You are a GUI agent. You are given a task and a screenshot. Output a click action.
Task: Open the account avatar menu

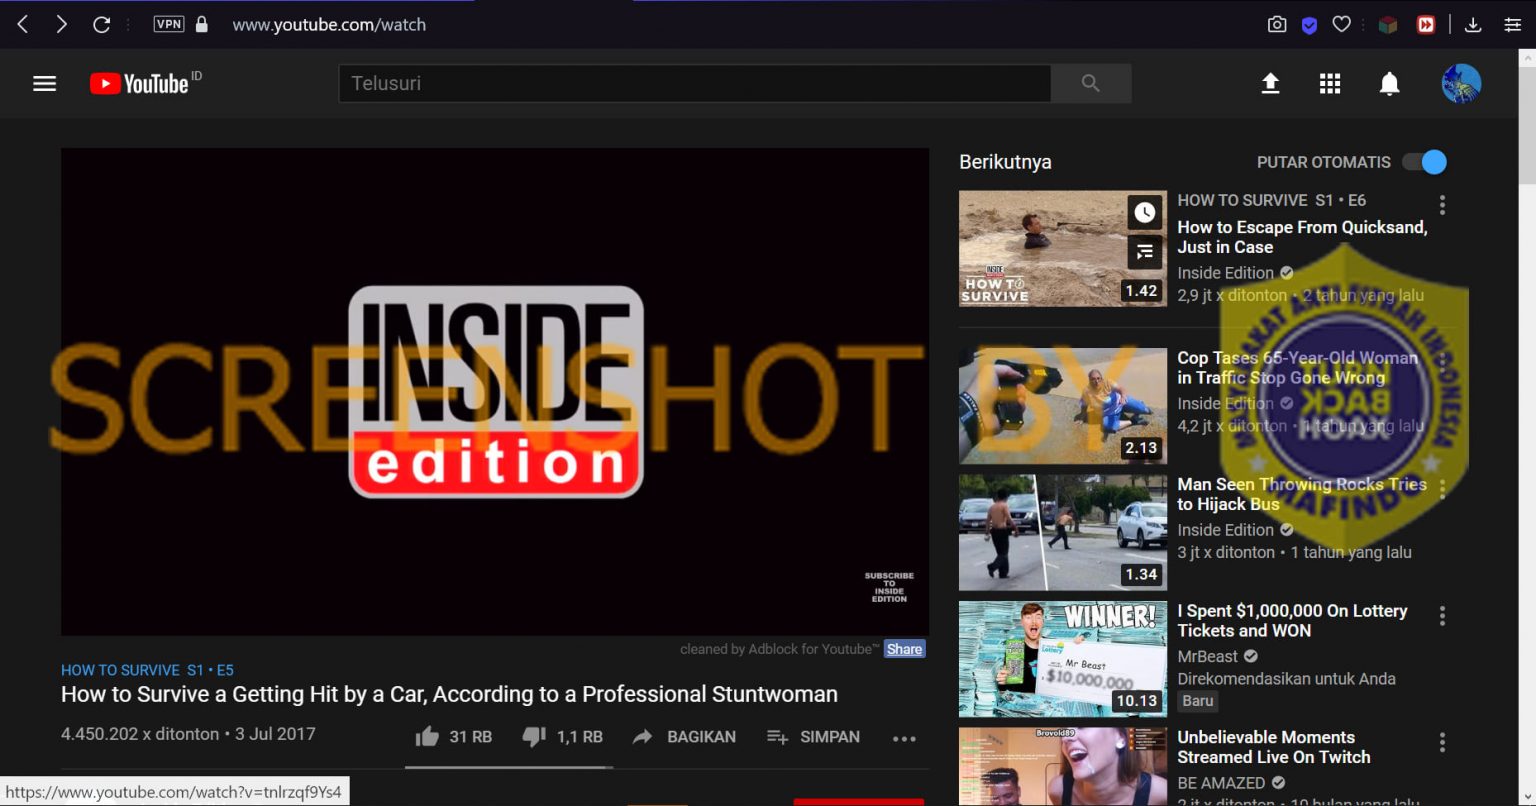(1461, 84)
